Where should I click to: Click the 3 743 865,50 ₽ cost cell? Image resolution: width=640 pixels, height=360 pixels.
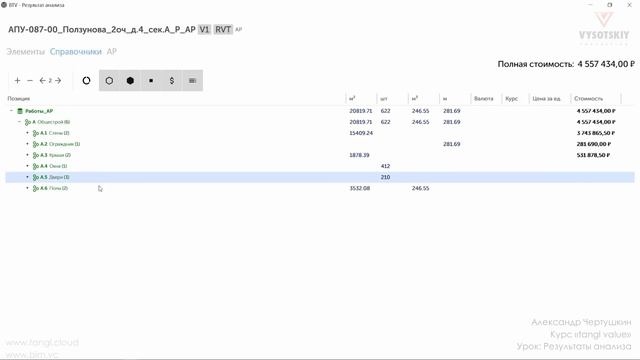pyautogui.click(x=596, y=133)
